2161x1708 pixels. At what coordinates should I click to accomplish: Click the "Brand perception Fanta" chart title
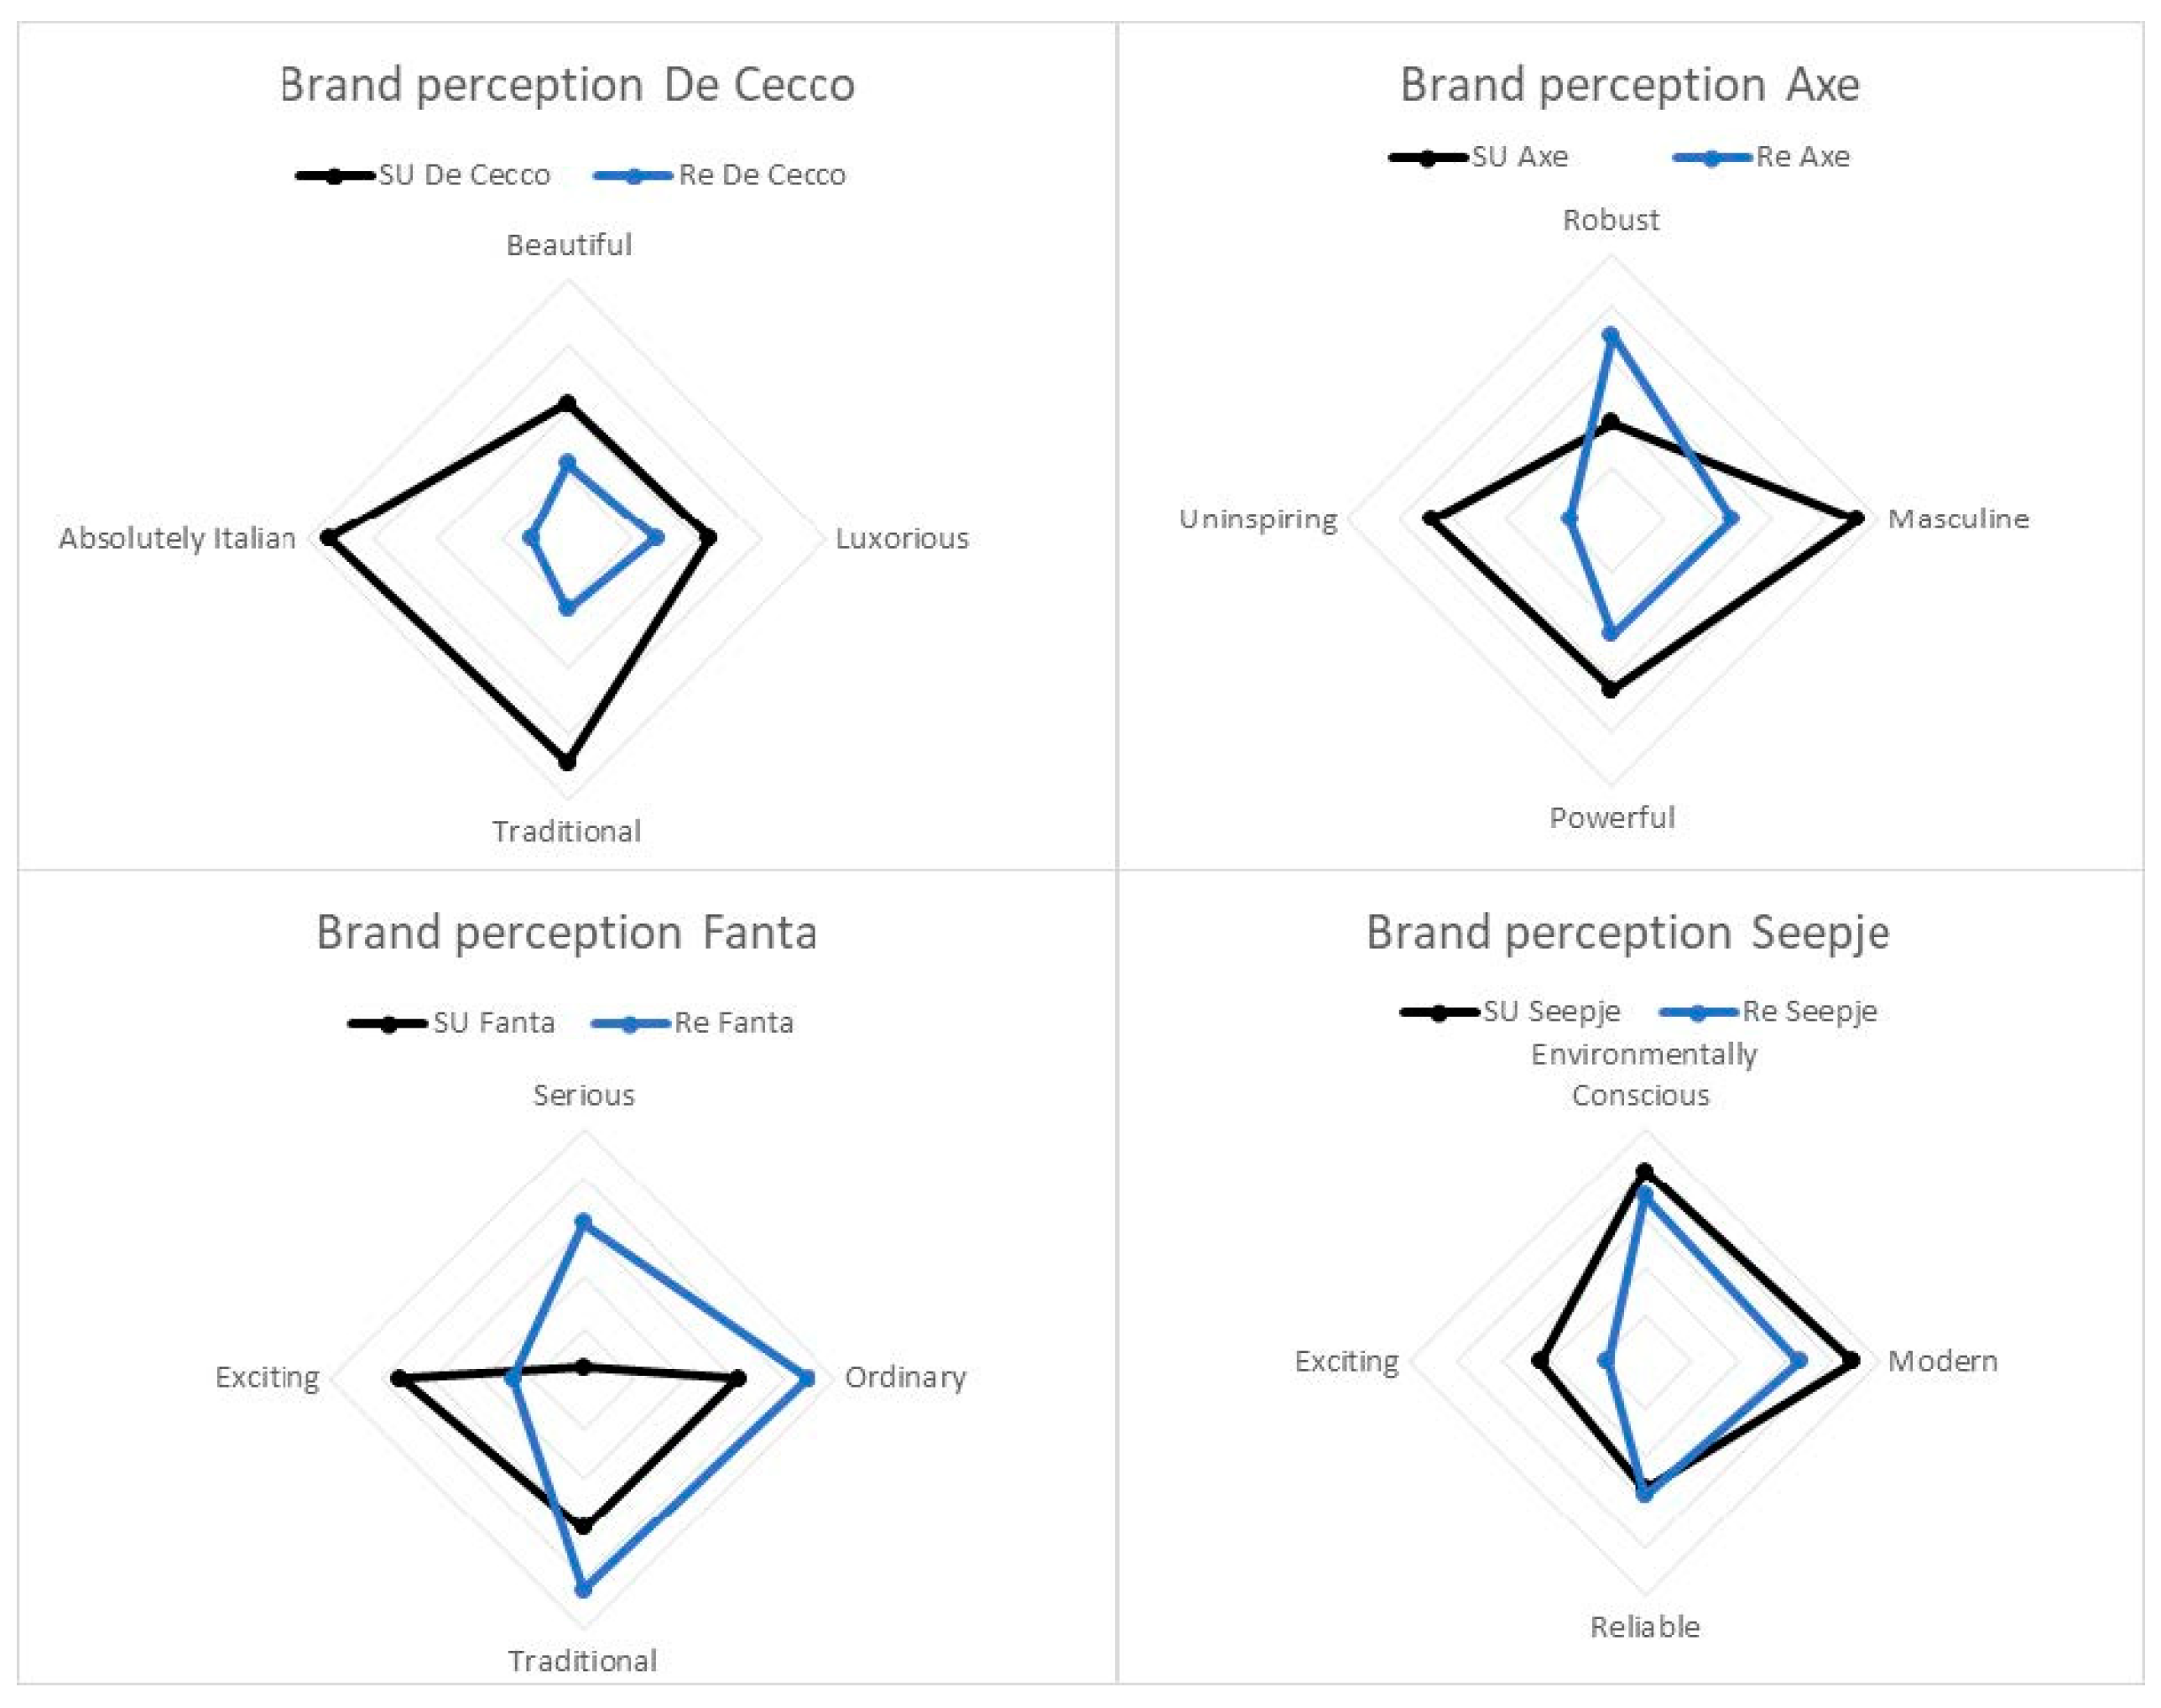567,932
